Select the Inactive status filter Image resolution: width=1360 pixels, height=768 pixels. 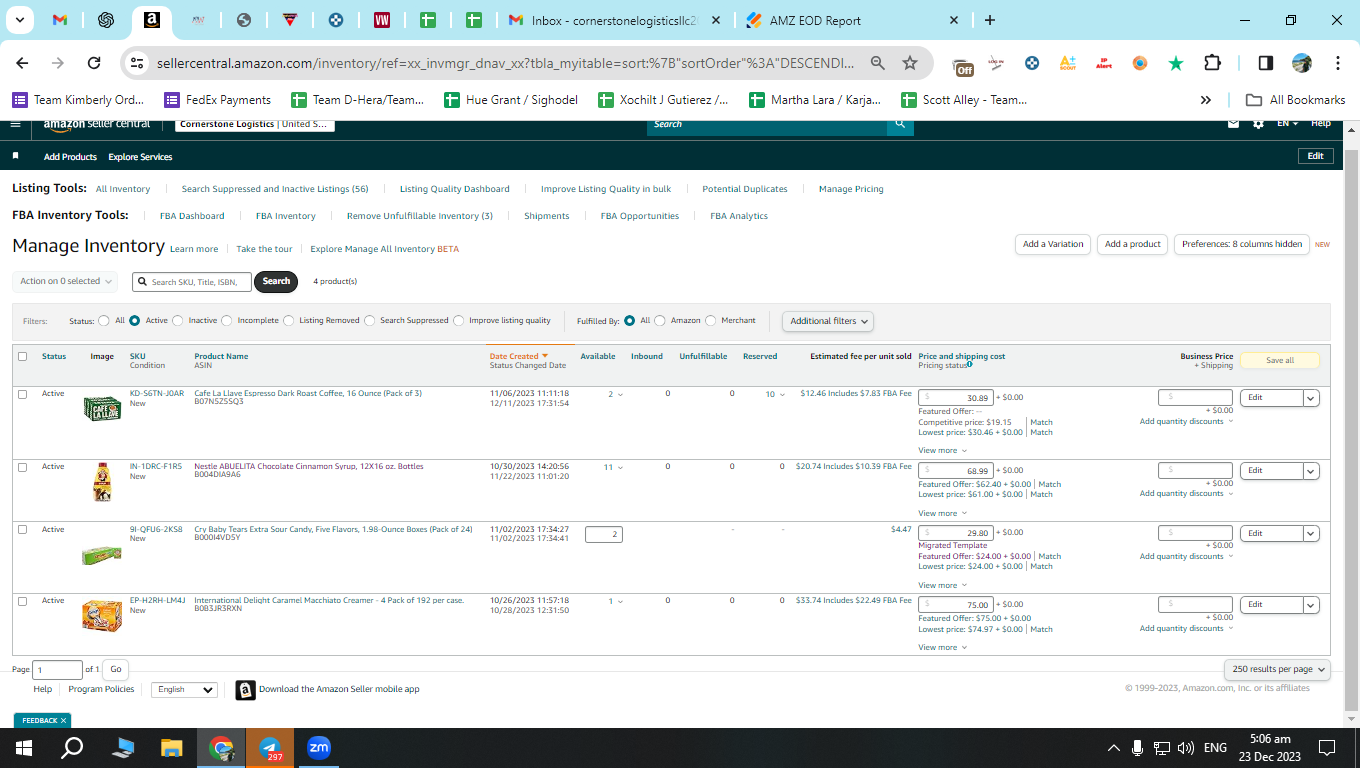click(178, 321)
